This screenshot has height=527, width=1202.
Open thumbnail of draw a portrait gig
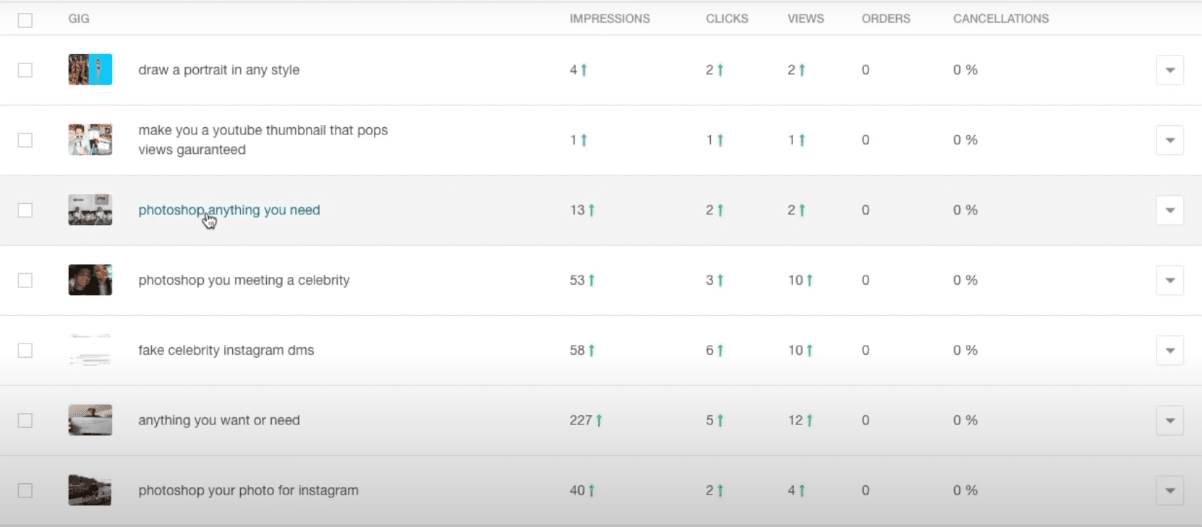90,70
